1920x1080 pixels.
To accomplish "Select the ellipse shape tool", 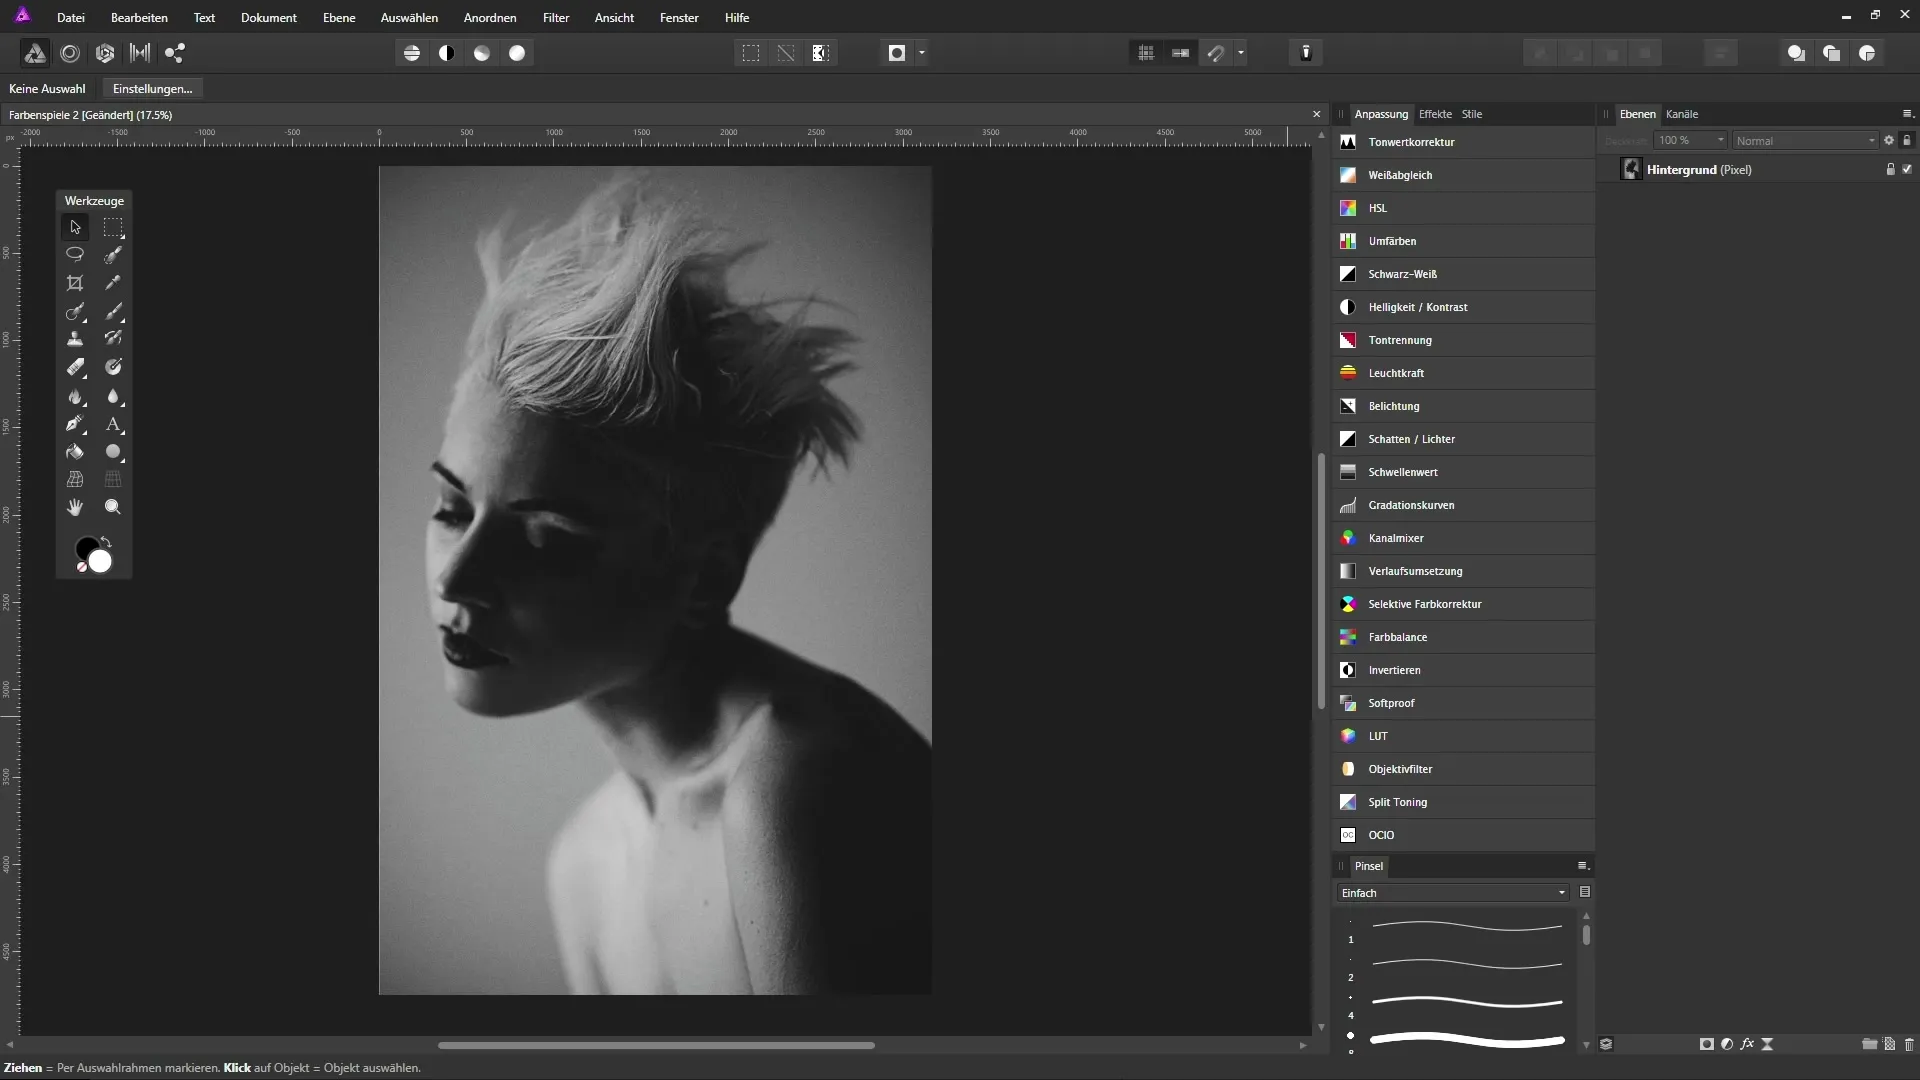I will [113, 452].
